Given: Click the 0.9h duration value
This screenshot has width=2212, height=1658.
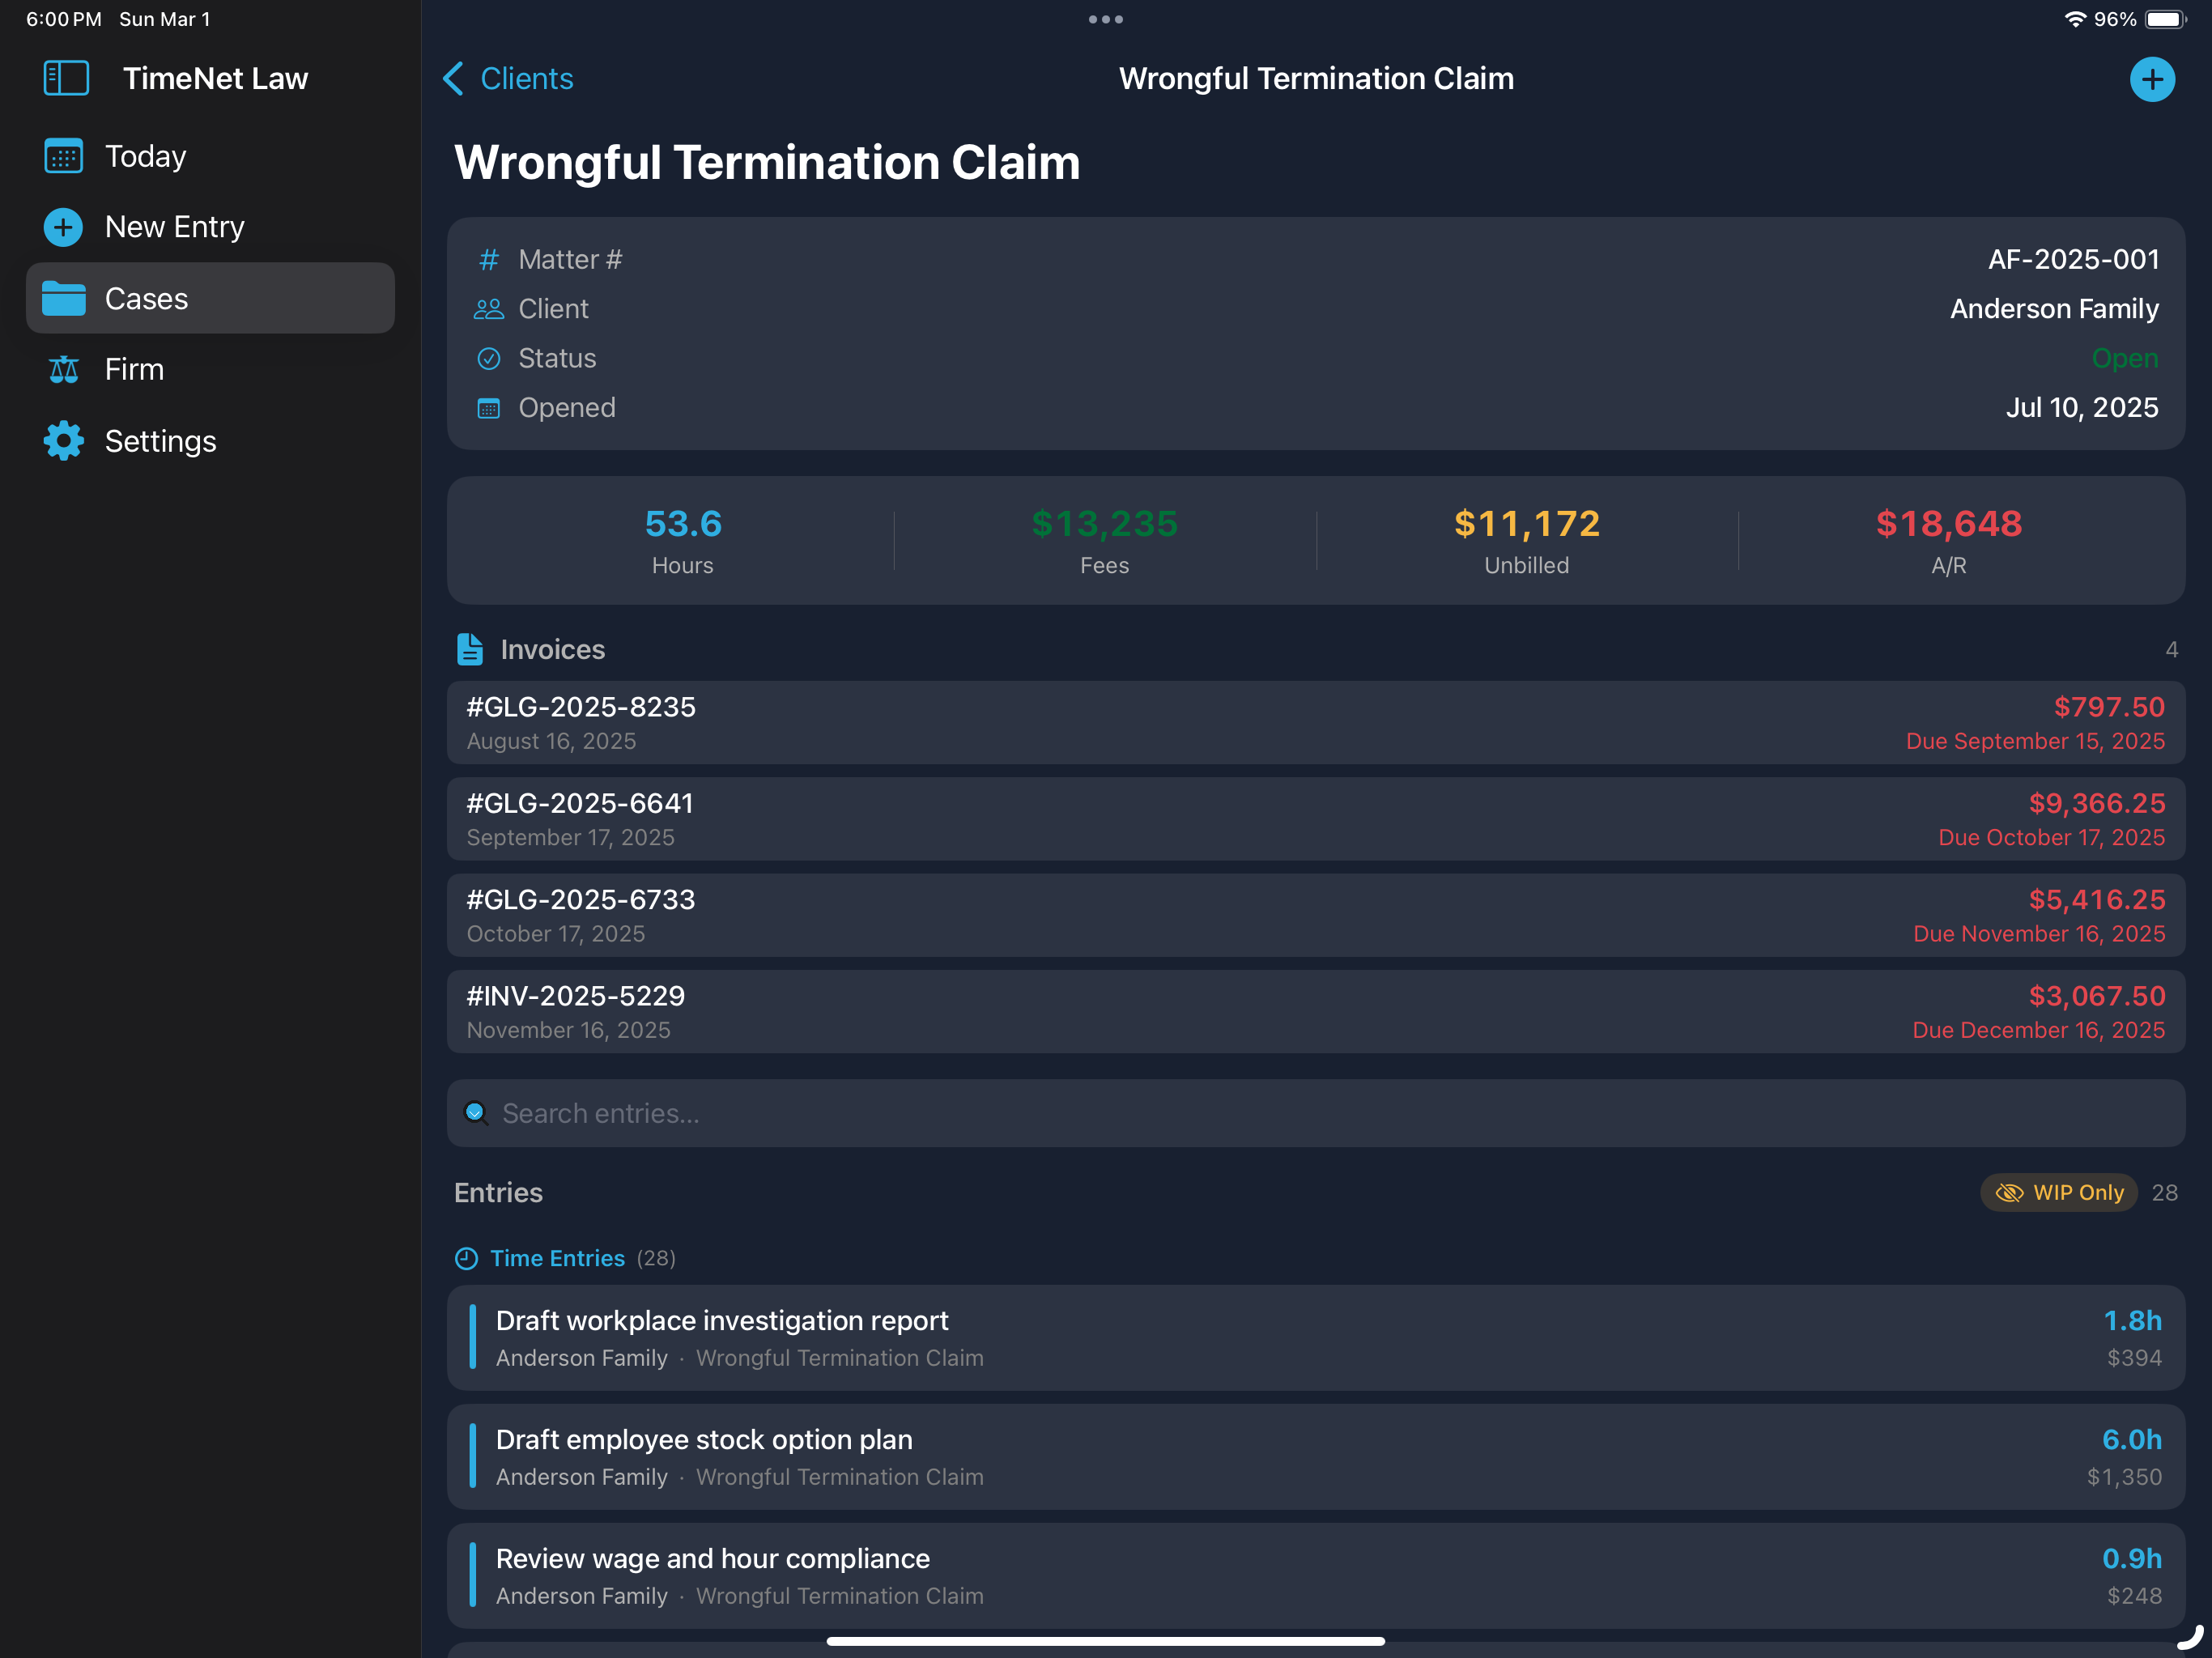Looking at the screenshot, I should 2132,1559.
